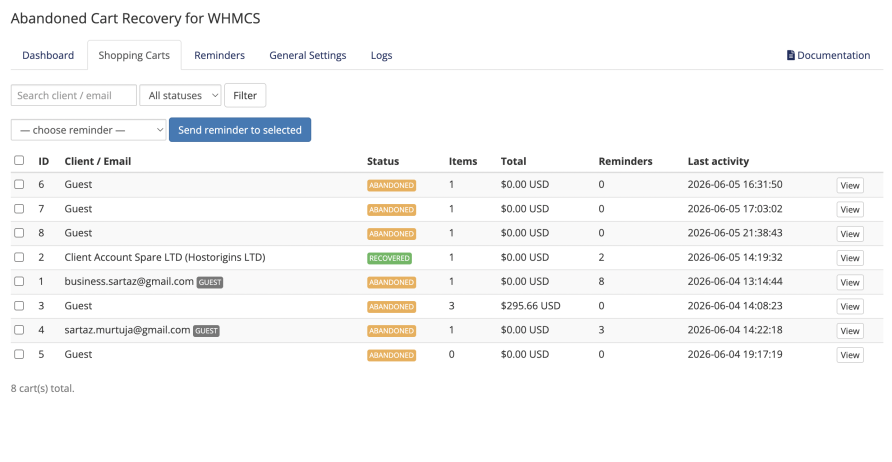Check the box for cart ID 5
The width and height of the screenshot is (892, 462).
(x=19, y=354)
